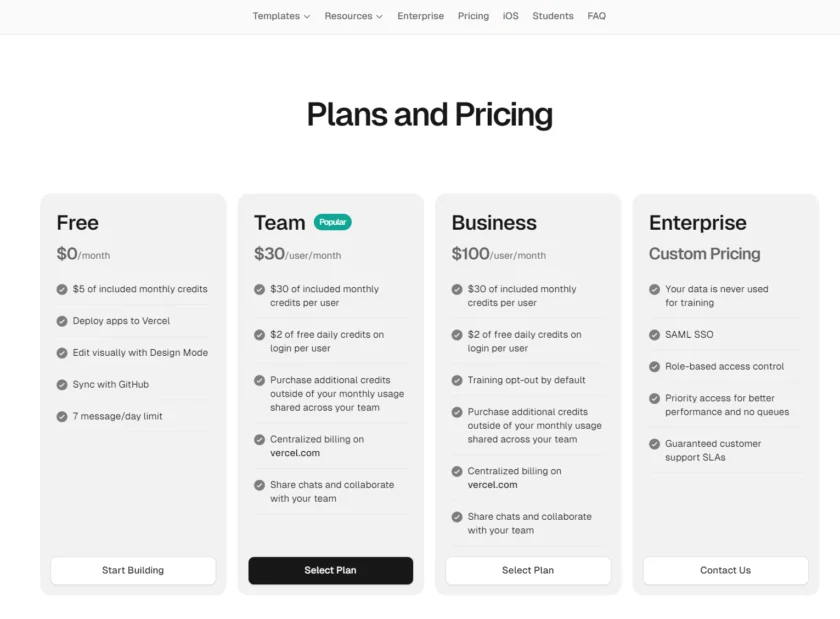The height and width of the screenshot is (619, 840).
Task: Click the check icon next to "Deploy apps to Vercel"
Action: click(x=60, y=320)
